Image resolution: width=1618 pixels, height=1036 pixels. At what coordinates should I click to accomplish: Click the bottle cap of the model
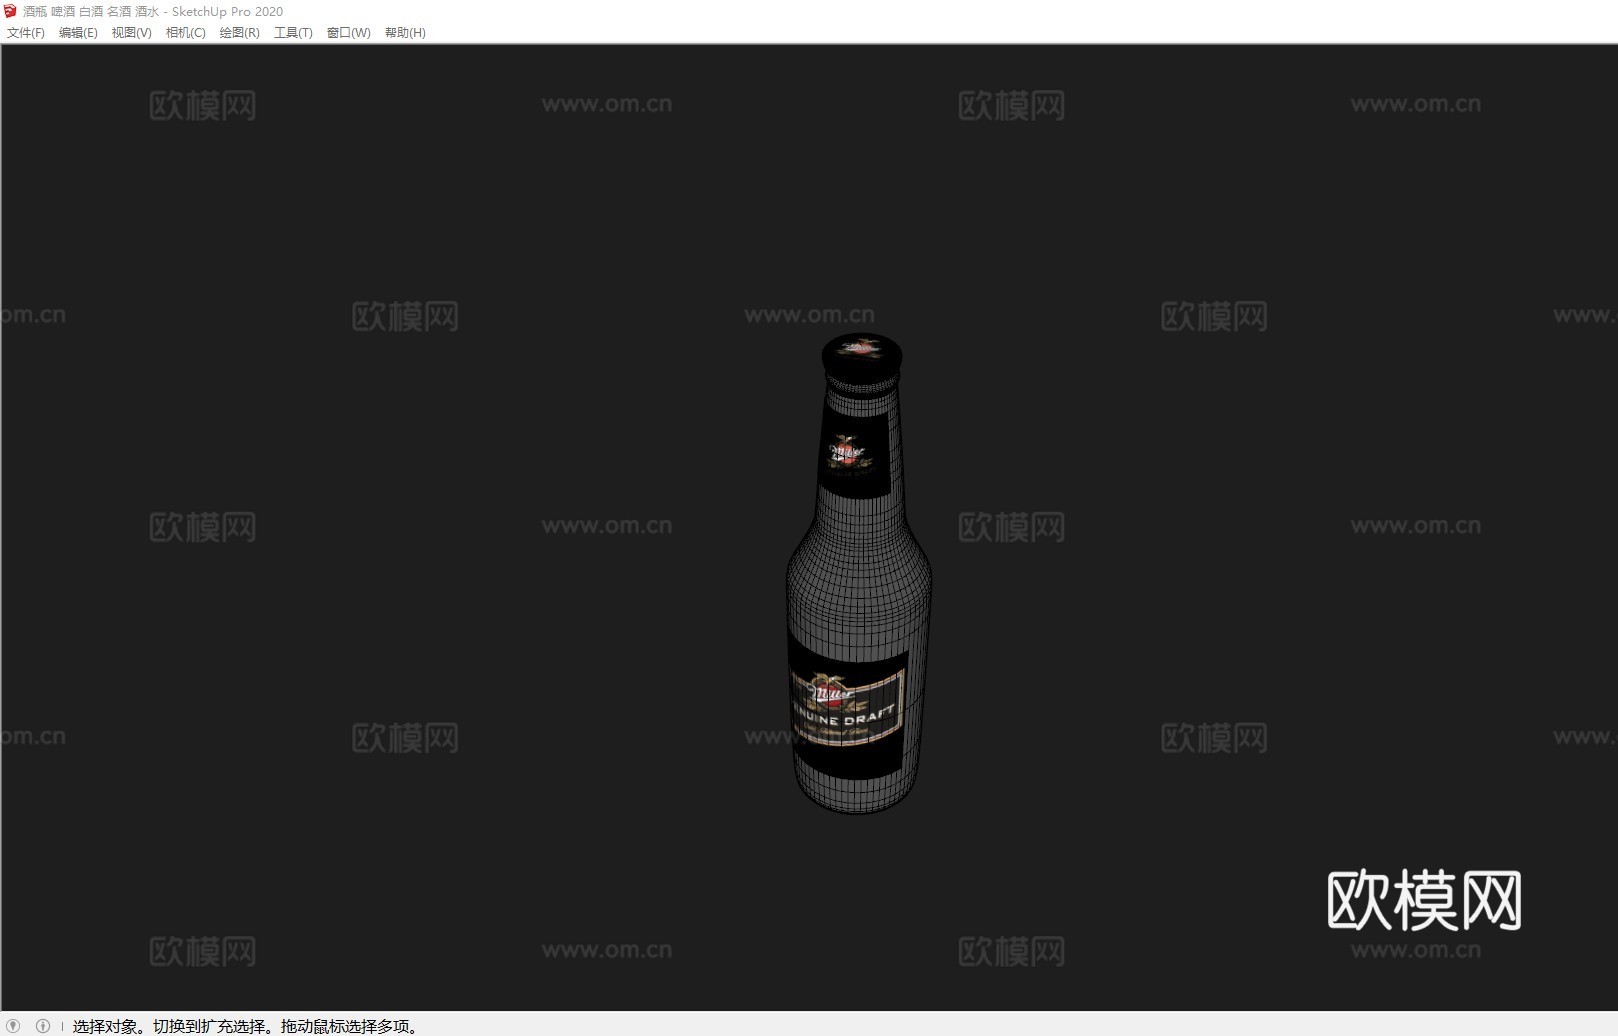pyautogui.click(x=862, y=360)
